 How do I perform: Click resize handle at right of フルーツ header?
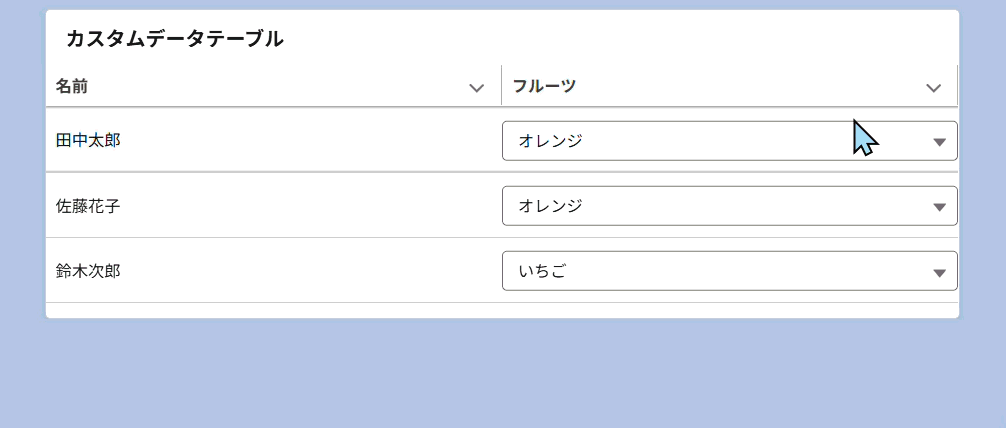coord(957,86)
